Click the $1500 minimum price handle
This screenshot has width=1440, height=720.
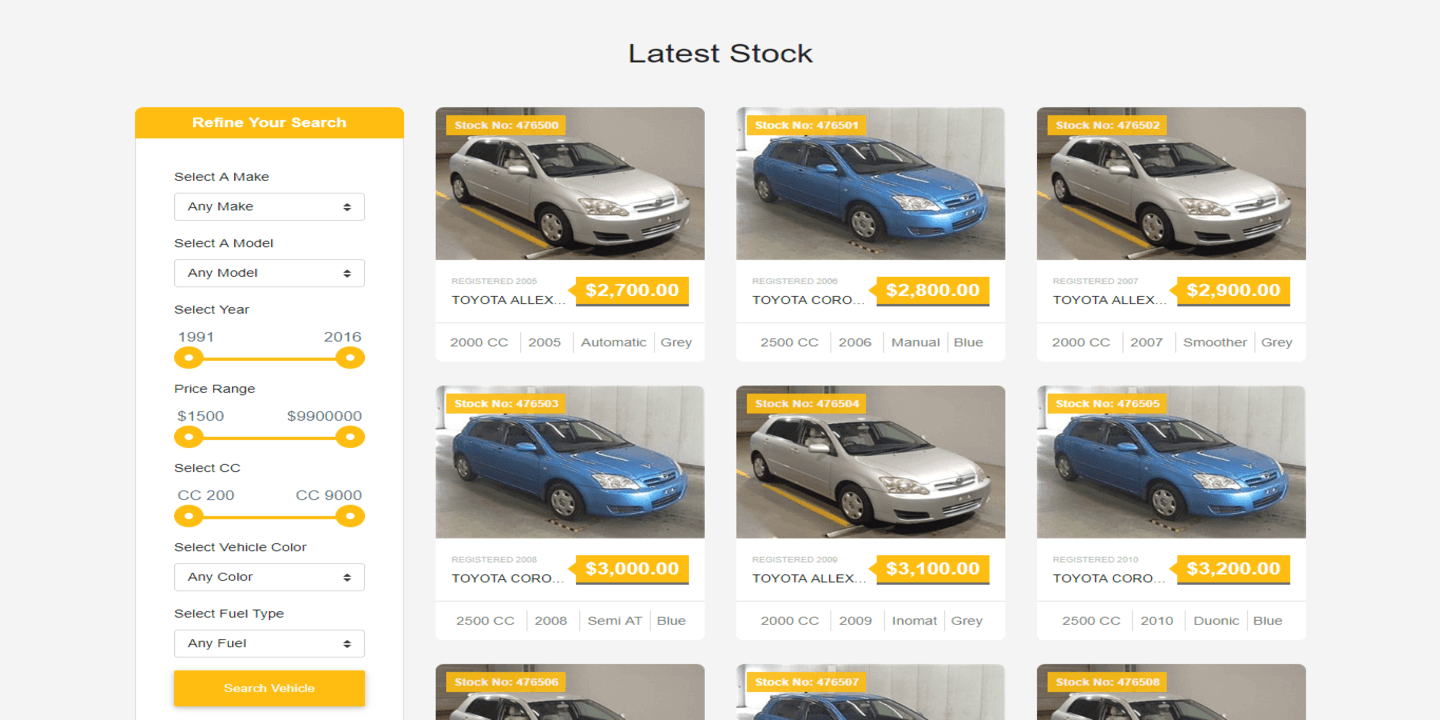pos(188,437)
